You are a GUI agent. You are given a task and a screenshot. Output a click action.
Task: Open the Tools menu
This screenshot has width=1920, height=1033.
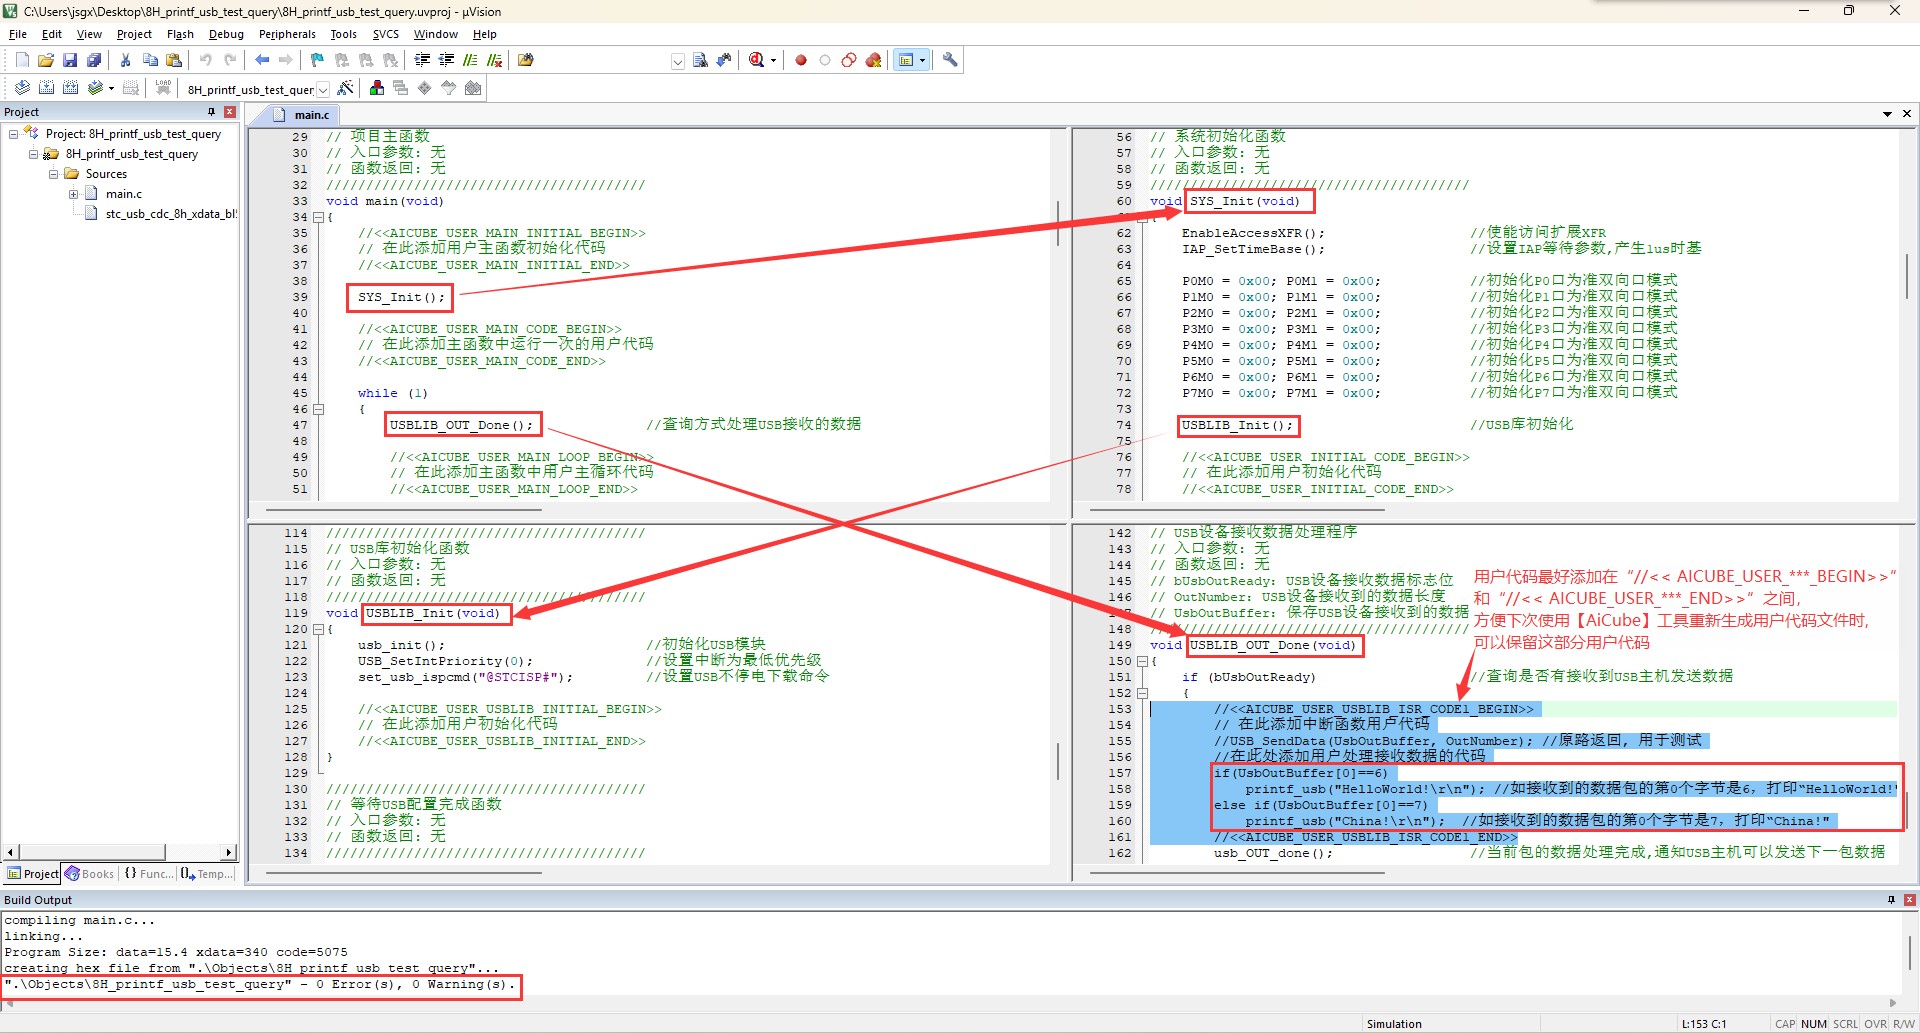(x=343, y=34)
